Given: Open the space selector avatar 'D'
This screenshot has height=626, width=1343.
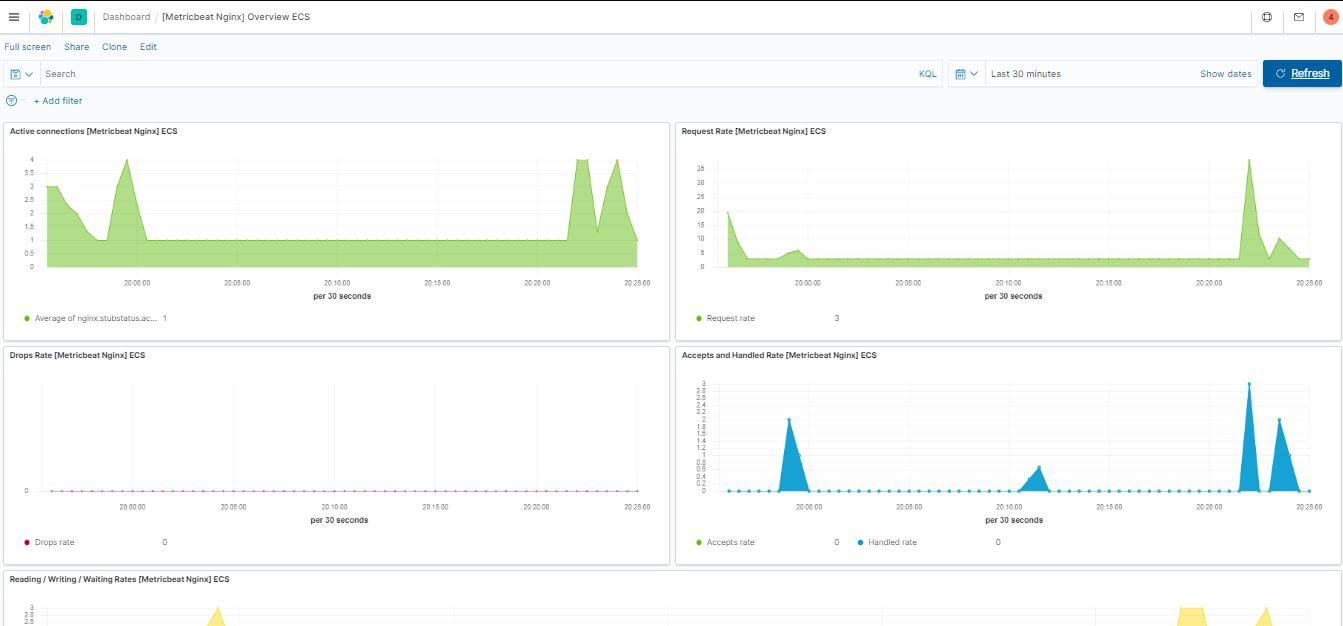Looking at the screenshot, I should [x=79, y=17].
